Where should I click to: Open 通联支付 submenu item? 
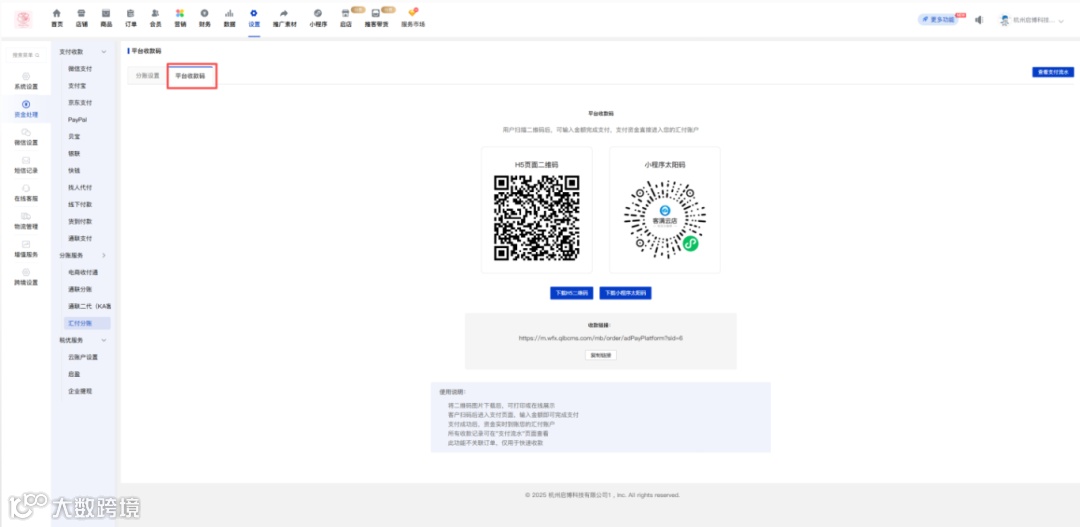coord(80,238)
